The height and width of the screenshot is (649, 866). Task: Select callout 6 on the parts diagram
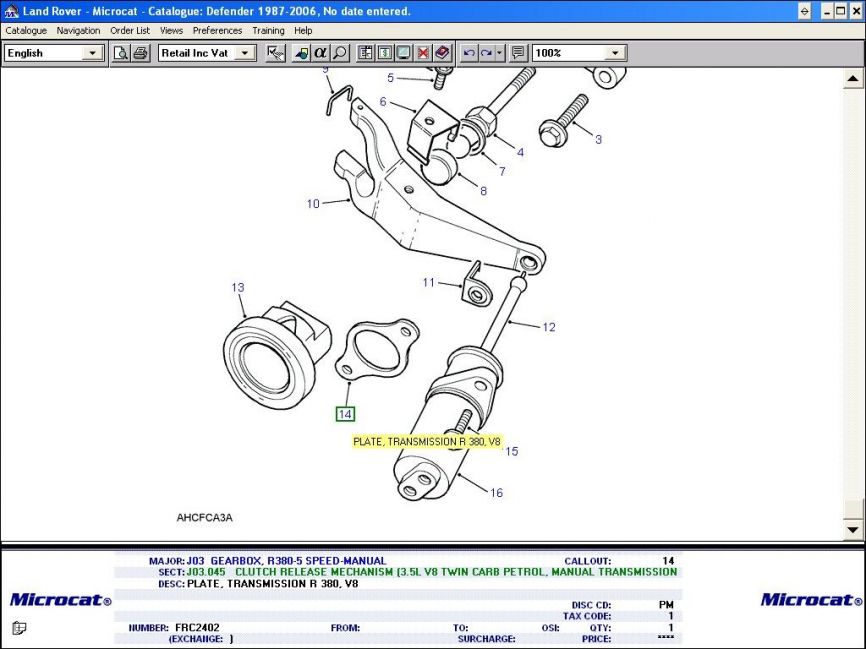coord(383,102)
